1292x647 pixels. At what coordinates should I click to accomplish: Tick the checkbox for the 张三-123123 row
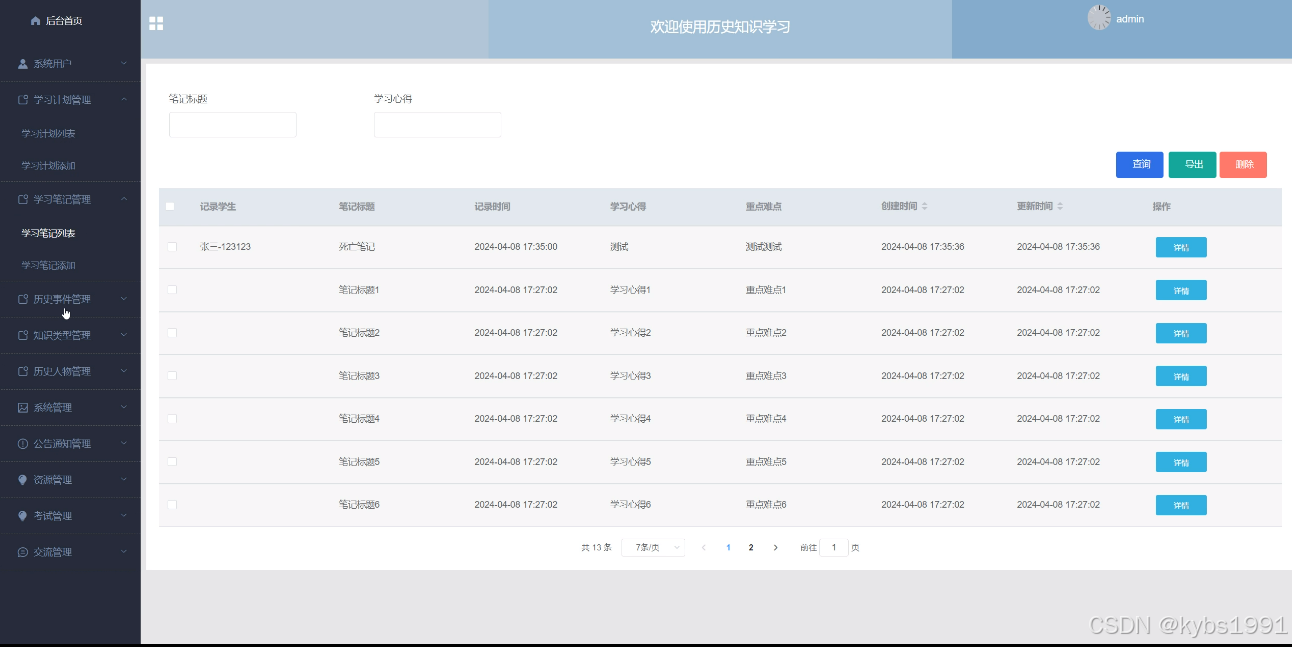click(172, 246)
